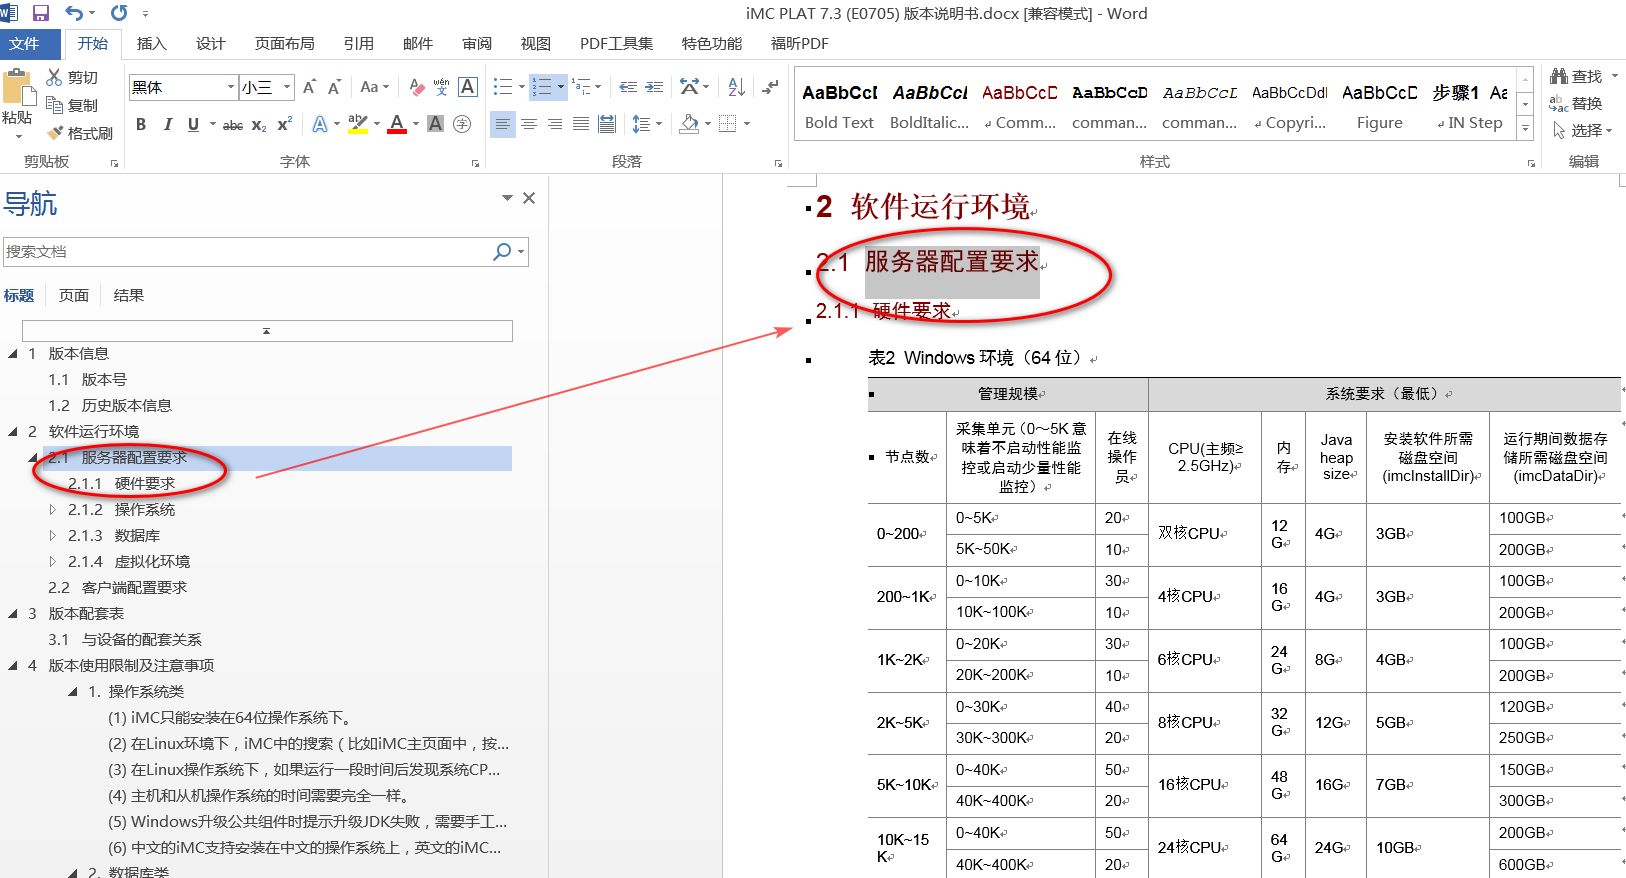Expand the 2.1.2 操作系统 heading in navigation
This screenshot has width=1626, height=878.
tap(53, 509)
